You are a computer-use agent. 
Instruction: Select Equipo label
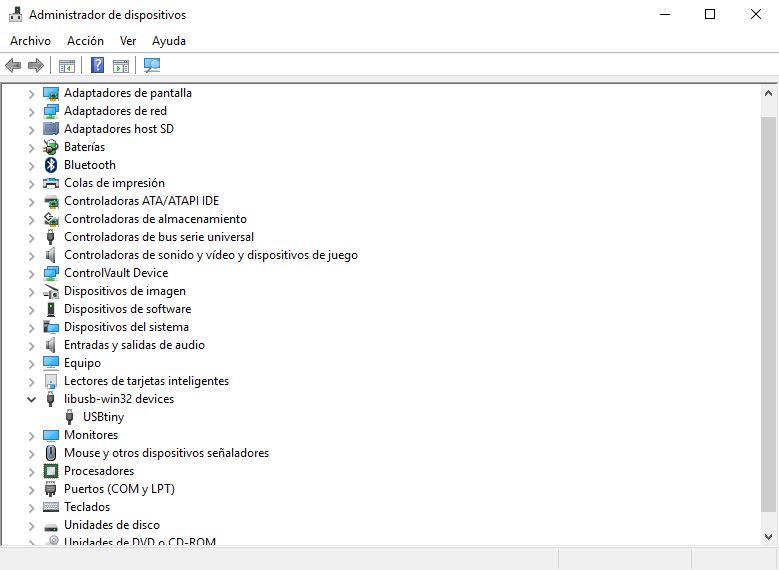(x=82, y=363)
